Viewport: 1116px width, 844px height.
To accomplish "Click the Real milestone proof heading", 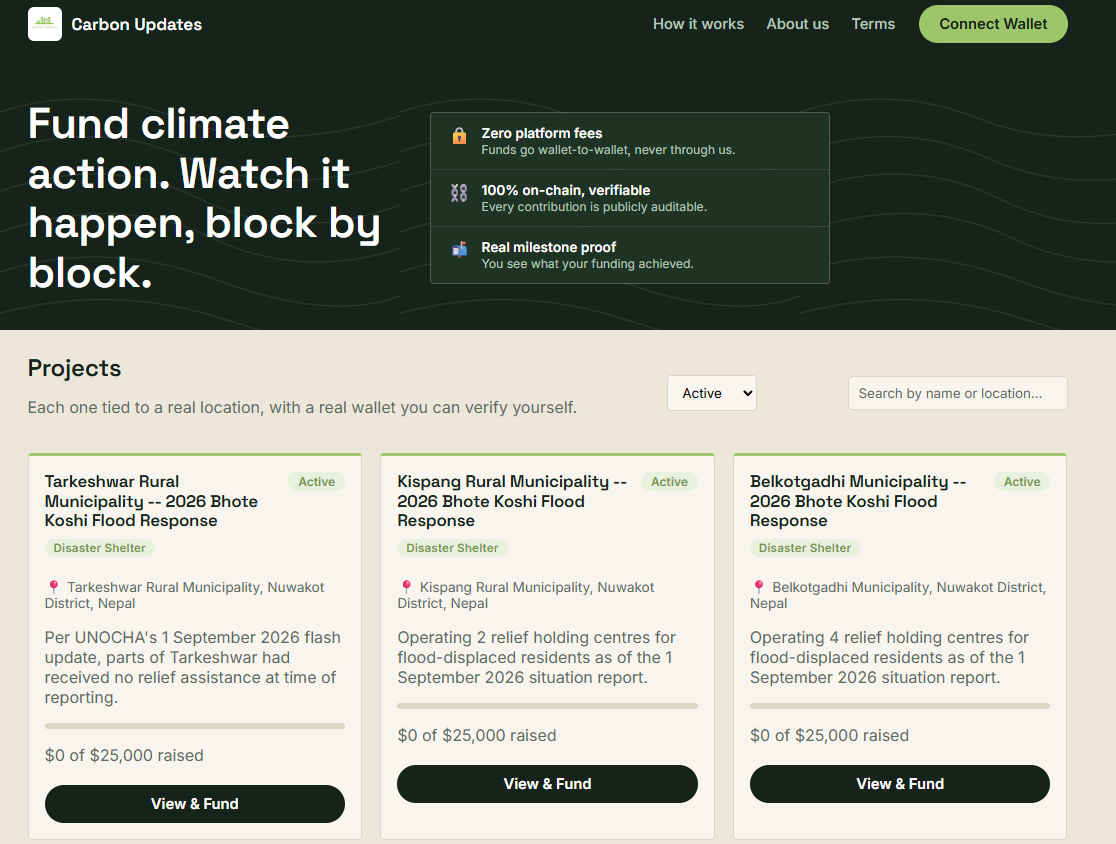I will (549, 247).
